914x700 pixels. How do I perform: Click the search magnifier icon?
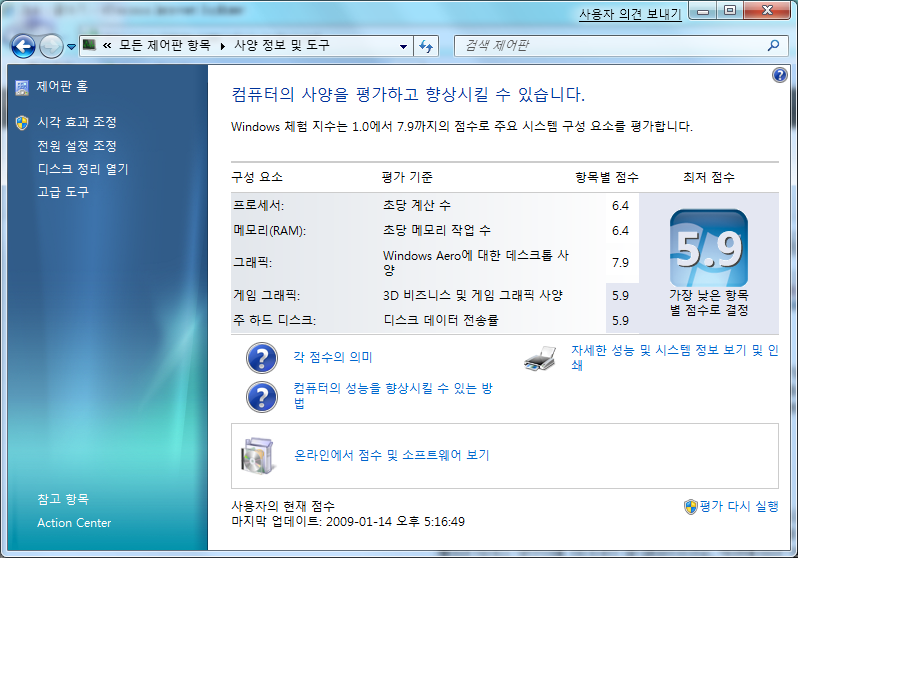pyautogui.click(x=774, y=45)
